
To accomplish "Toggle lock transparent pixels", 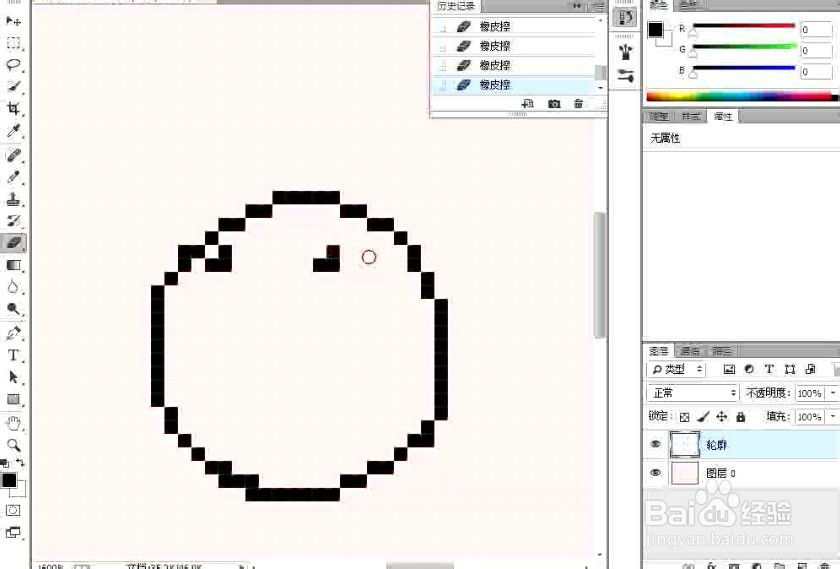I will click(x=685, y=417).
